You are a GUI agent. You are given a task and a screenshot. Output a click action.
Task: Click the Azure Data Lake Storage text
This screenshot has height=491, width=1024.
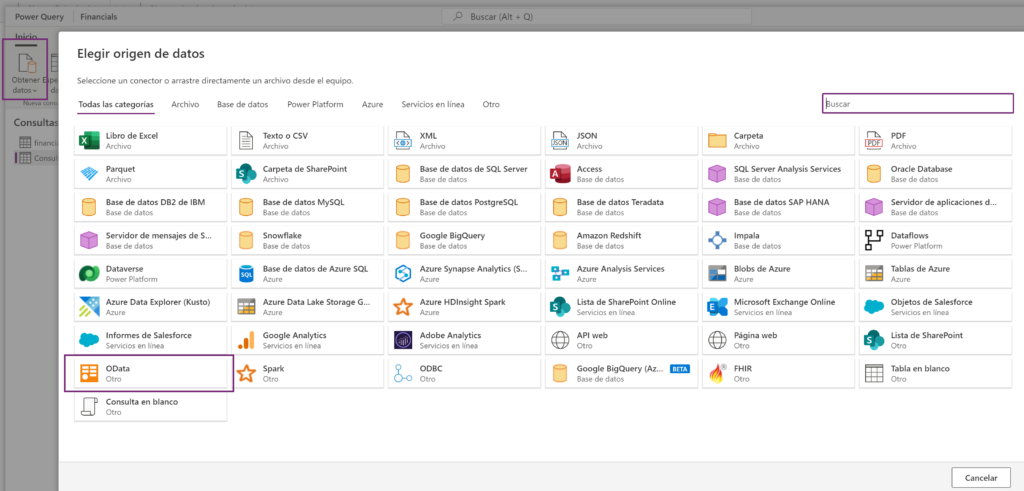click(x=317, y=302)
